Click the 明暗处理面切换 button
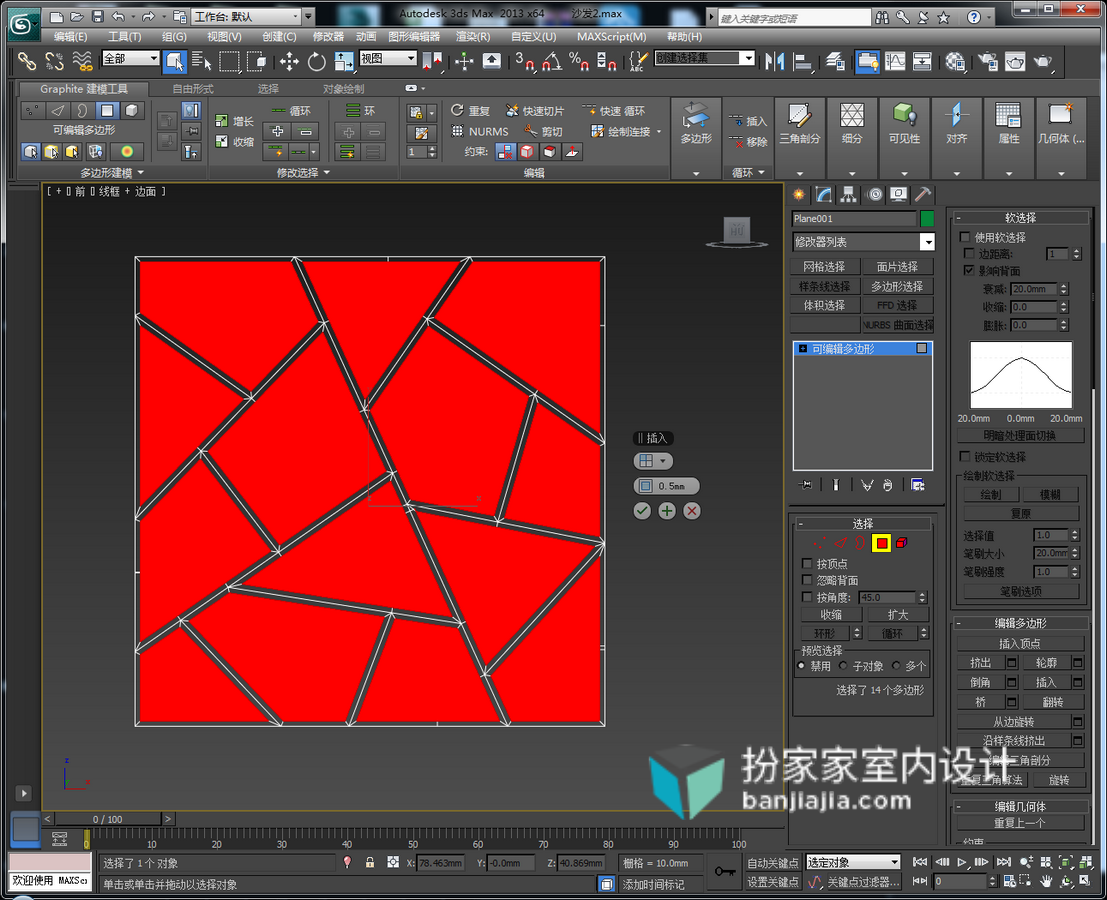The height and width of the screenshot is (900, 1107). [x=1021, y=436]
